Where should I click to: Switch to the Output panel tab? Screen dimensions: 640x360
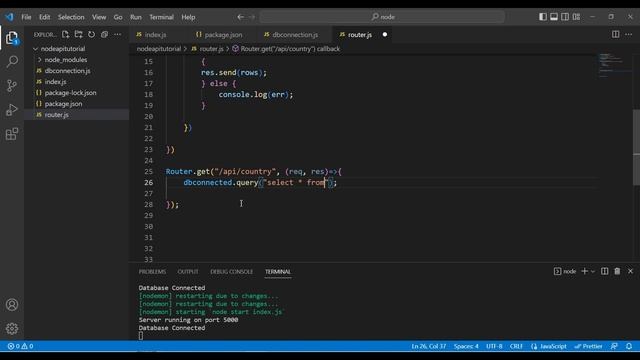tap(188, 271)
